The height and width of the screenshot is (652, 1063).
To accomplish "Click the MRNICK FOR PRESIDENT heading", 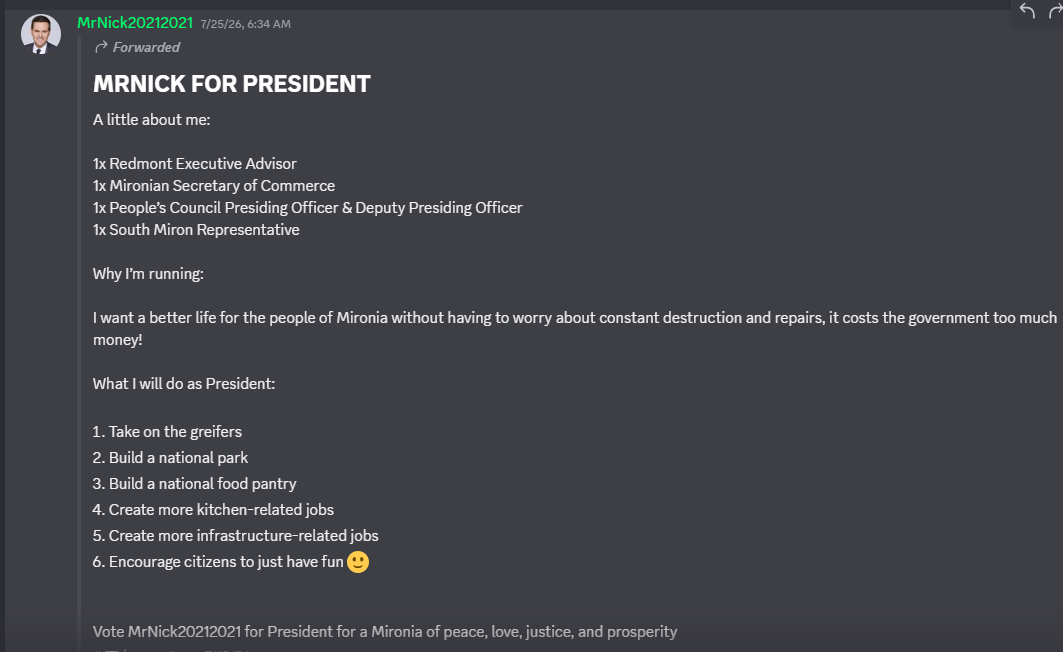I will pyautogui.click(x=232, y=84).
